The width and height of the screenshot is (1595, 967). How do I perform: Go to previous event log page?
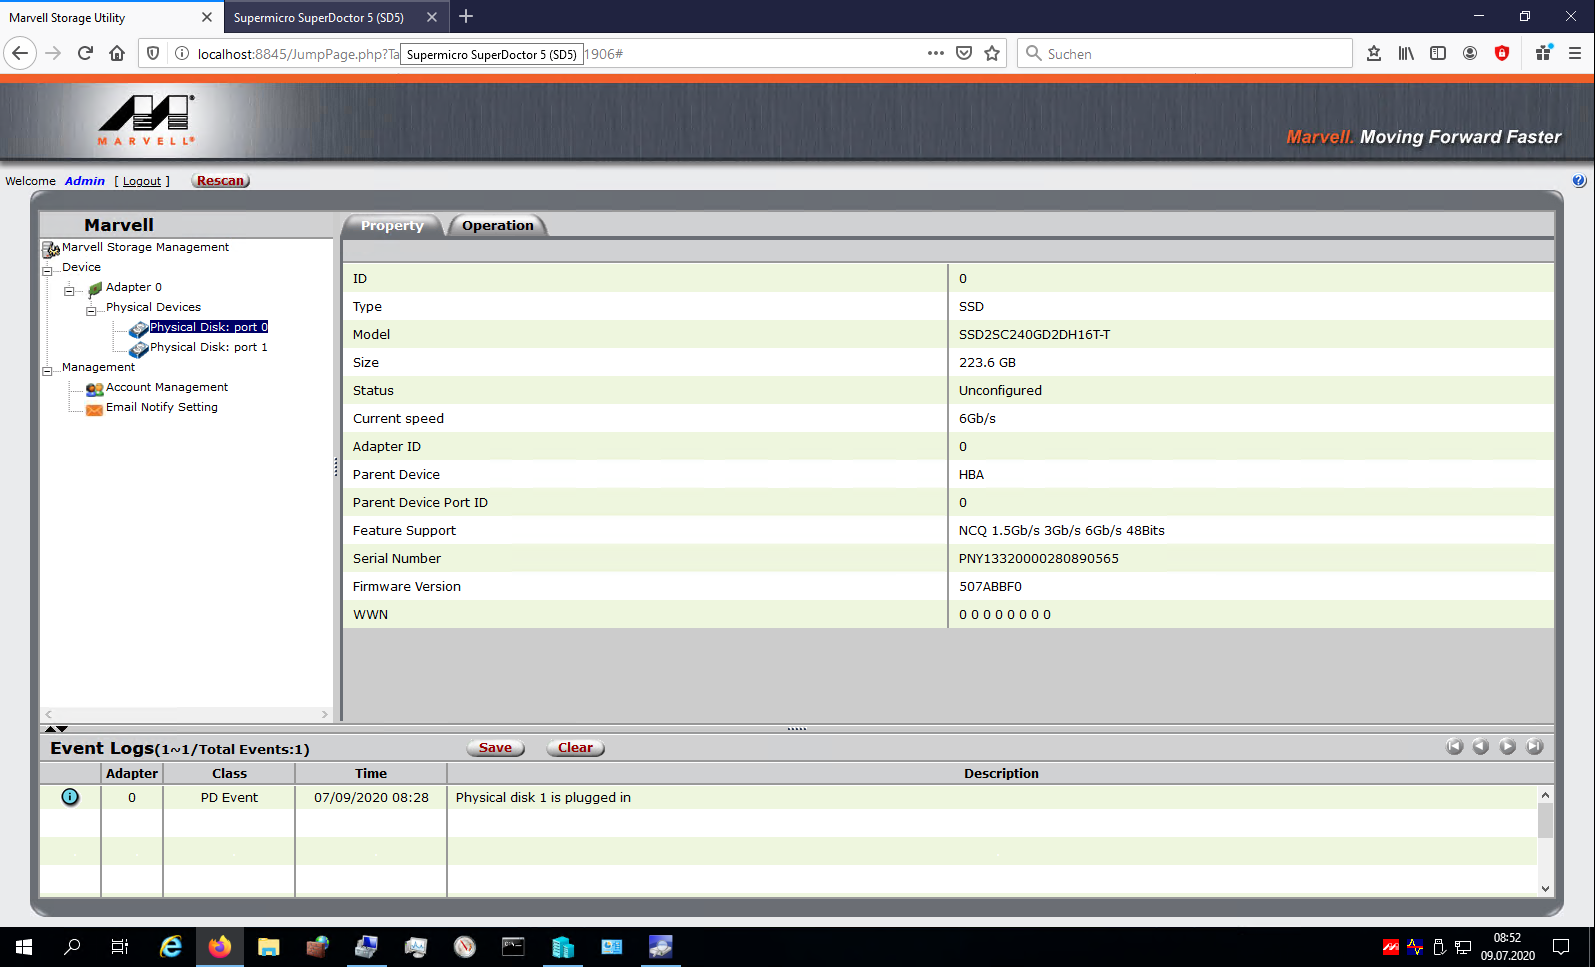point(1481,747)
